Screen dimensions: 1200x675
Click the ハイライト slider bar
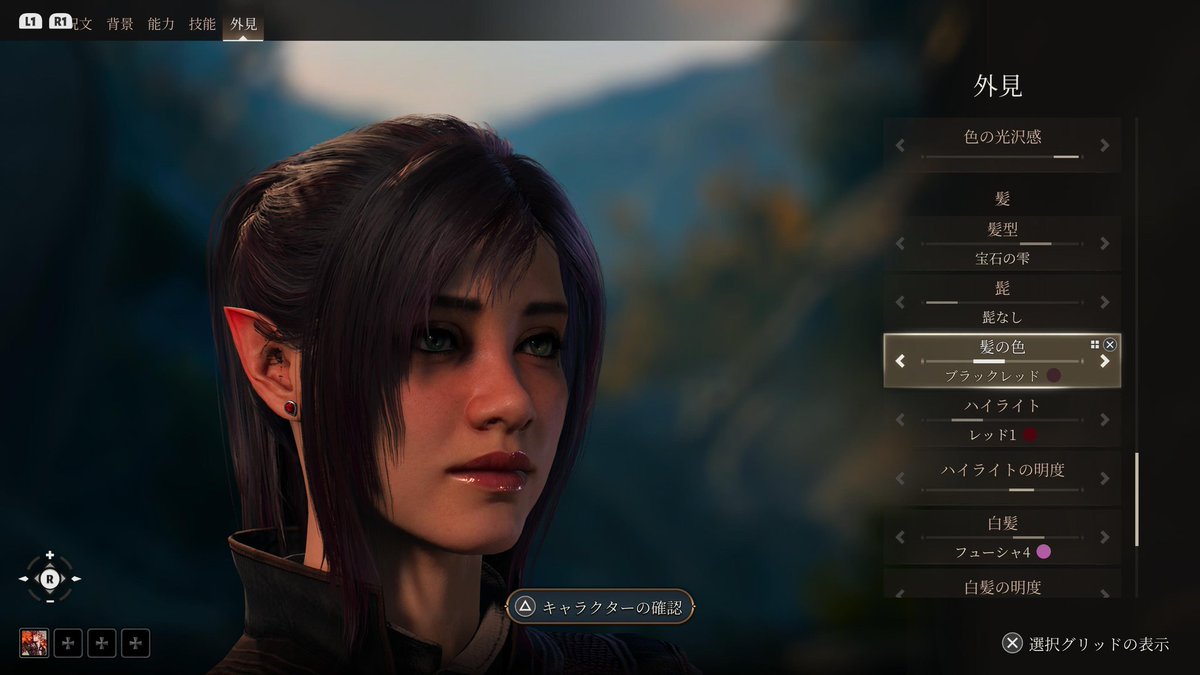(x=1002, y=420)
